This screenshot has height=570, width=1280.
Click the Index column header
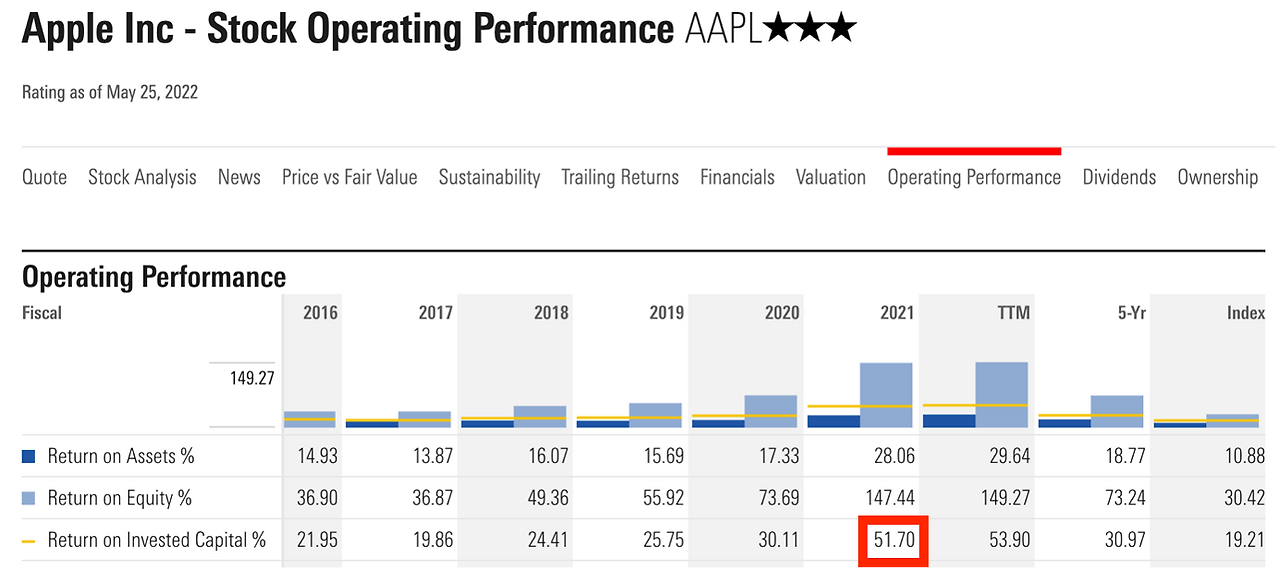coord(1246,313)
